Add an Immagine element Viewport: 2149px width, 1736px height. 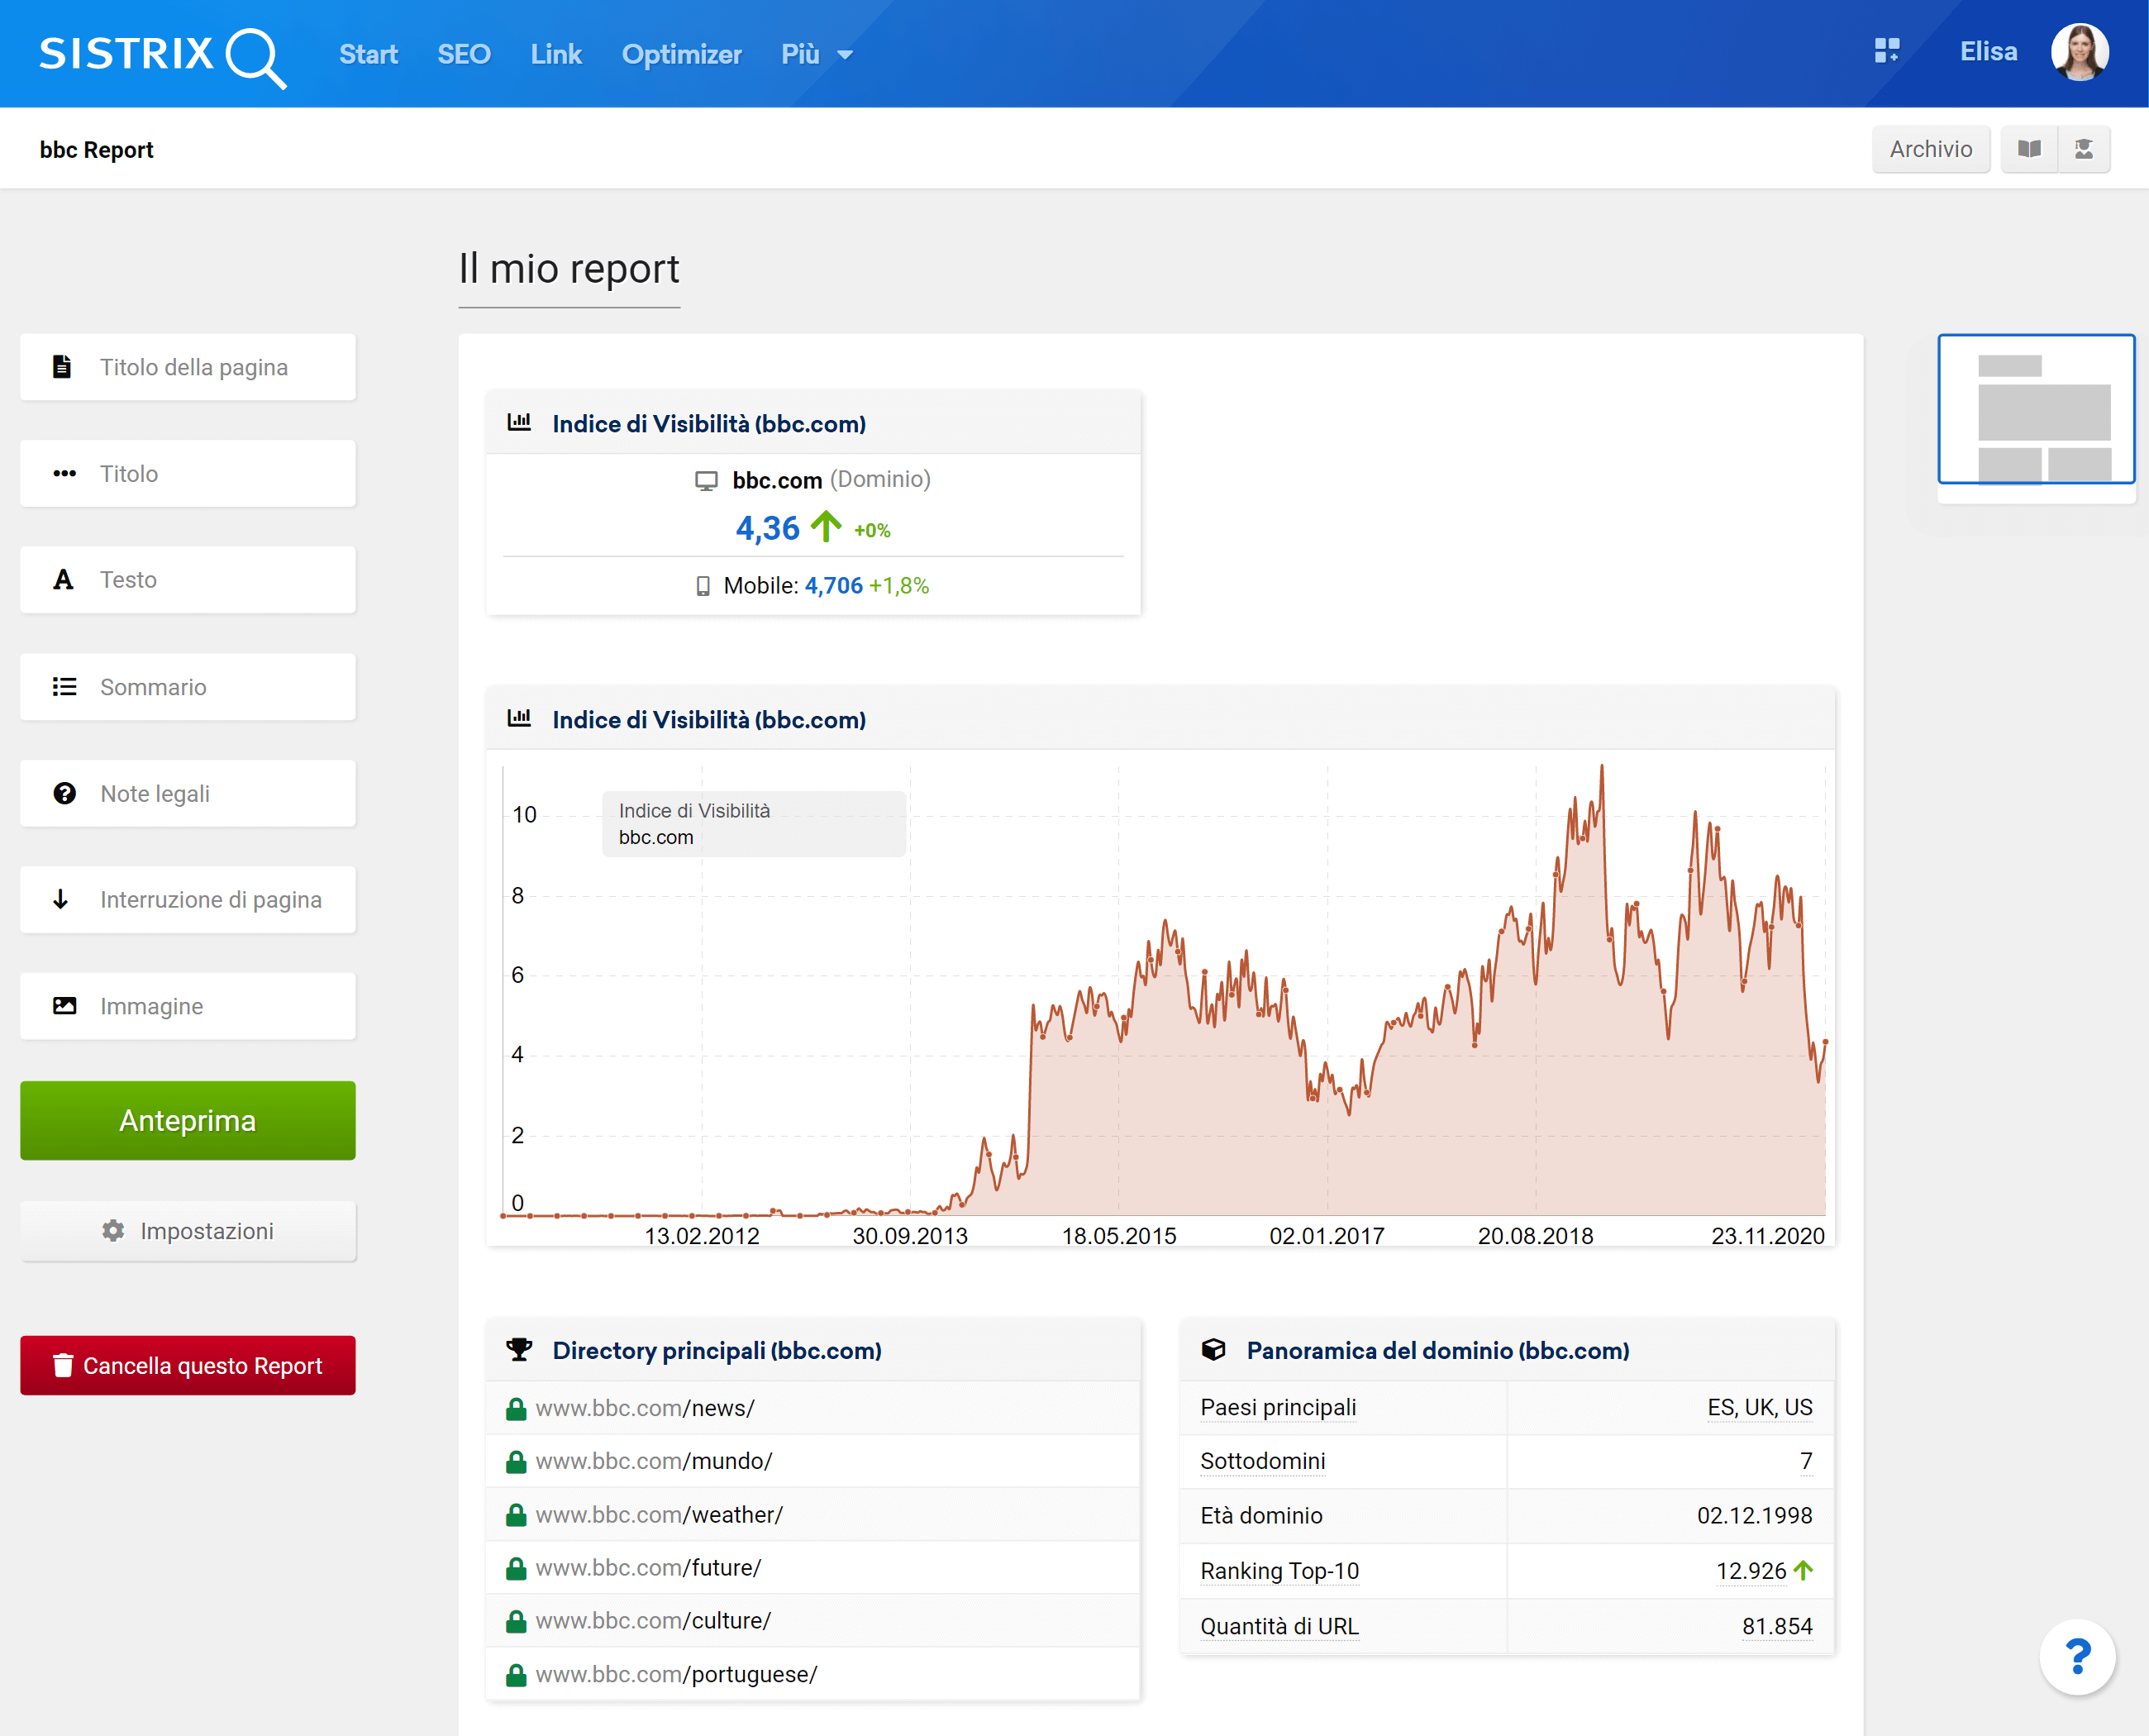188,1006
